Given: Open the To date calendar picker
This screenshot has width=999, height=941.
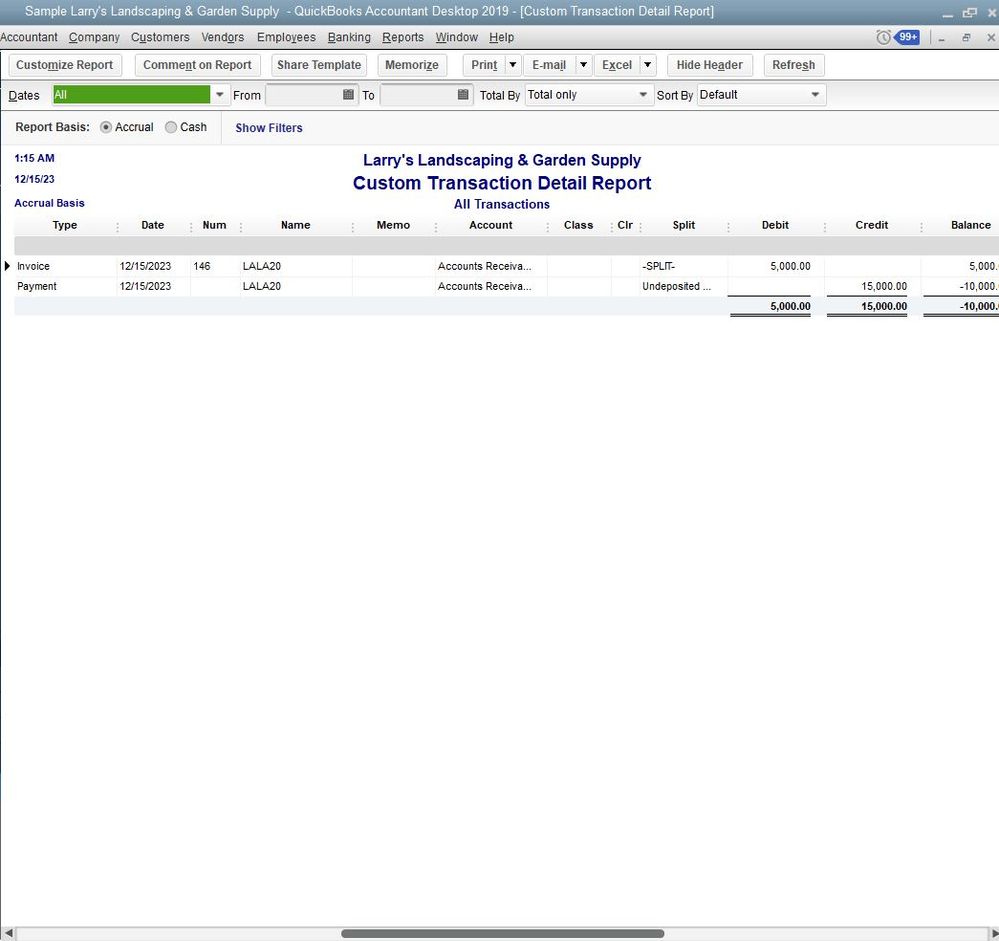Looking at the screenshot, I should [463, 95].
